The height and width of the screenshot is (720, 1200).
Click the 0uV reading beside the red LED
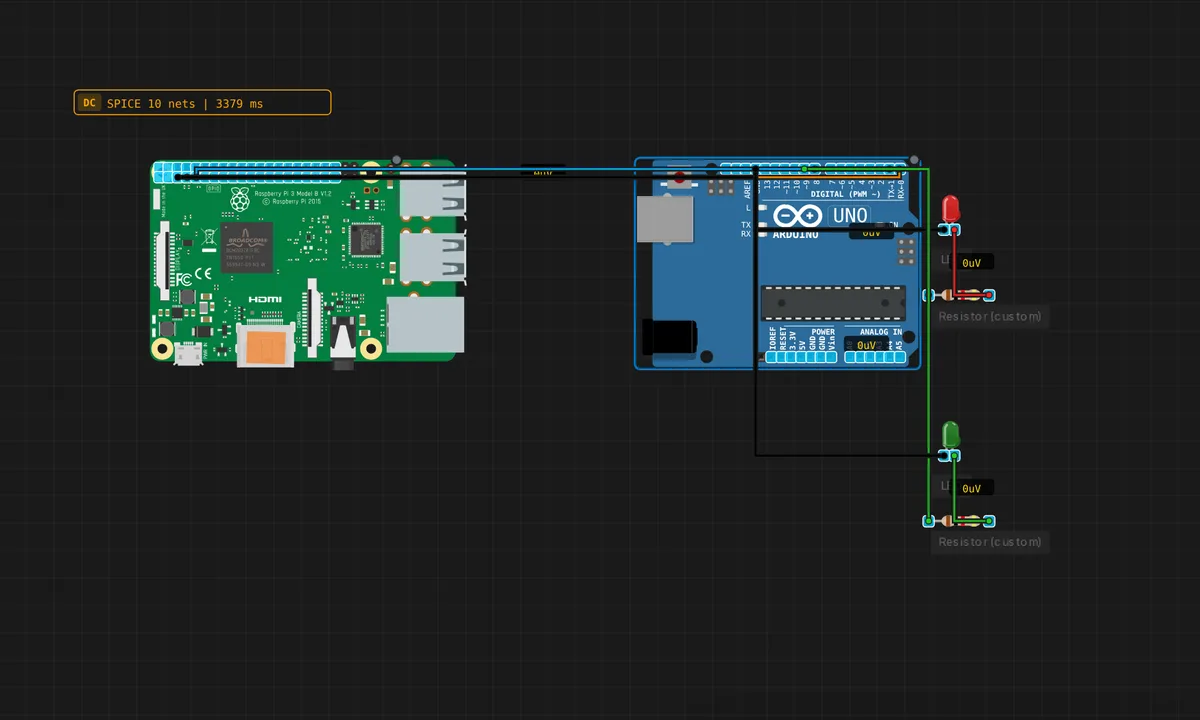(x=972, y=263)
